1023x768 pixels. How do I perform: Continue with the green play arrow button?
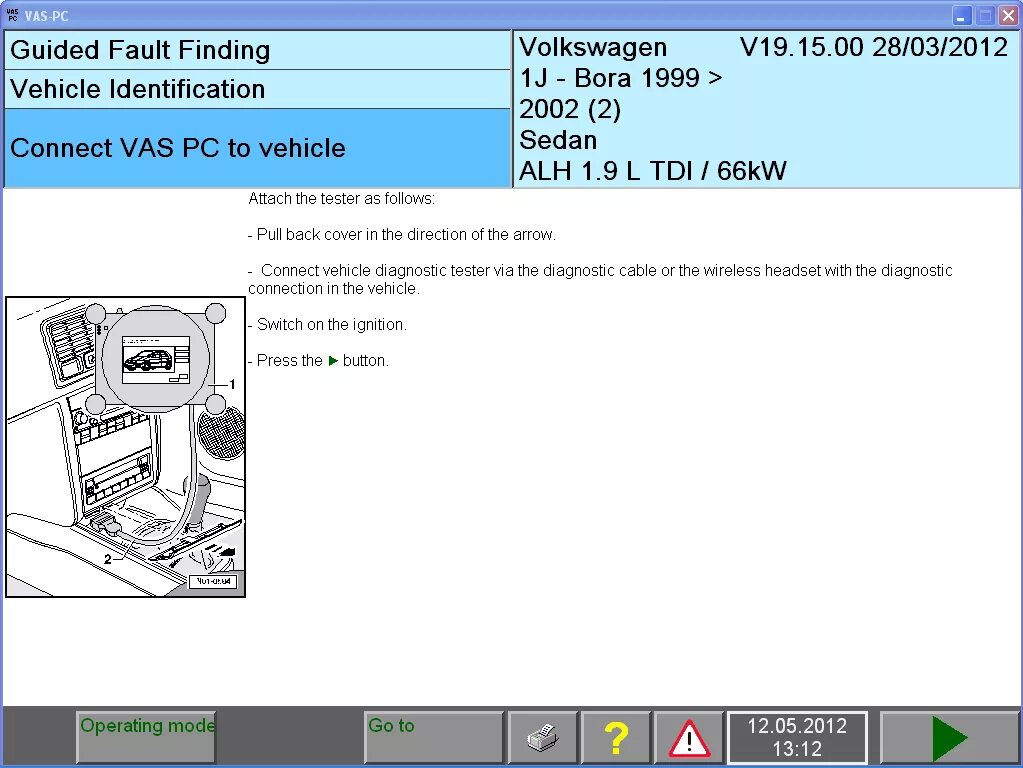click(949, 737)
